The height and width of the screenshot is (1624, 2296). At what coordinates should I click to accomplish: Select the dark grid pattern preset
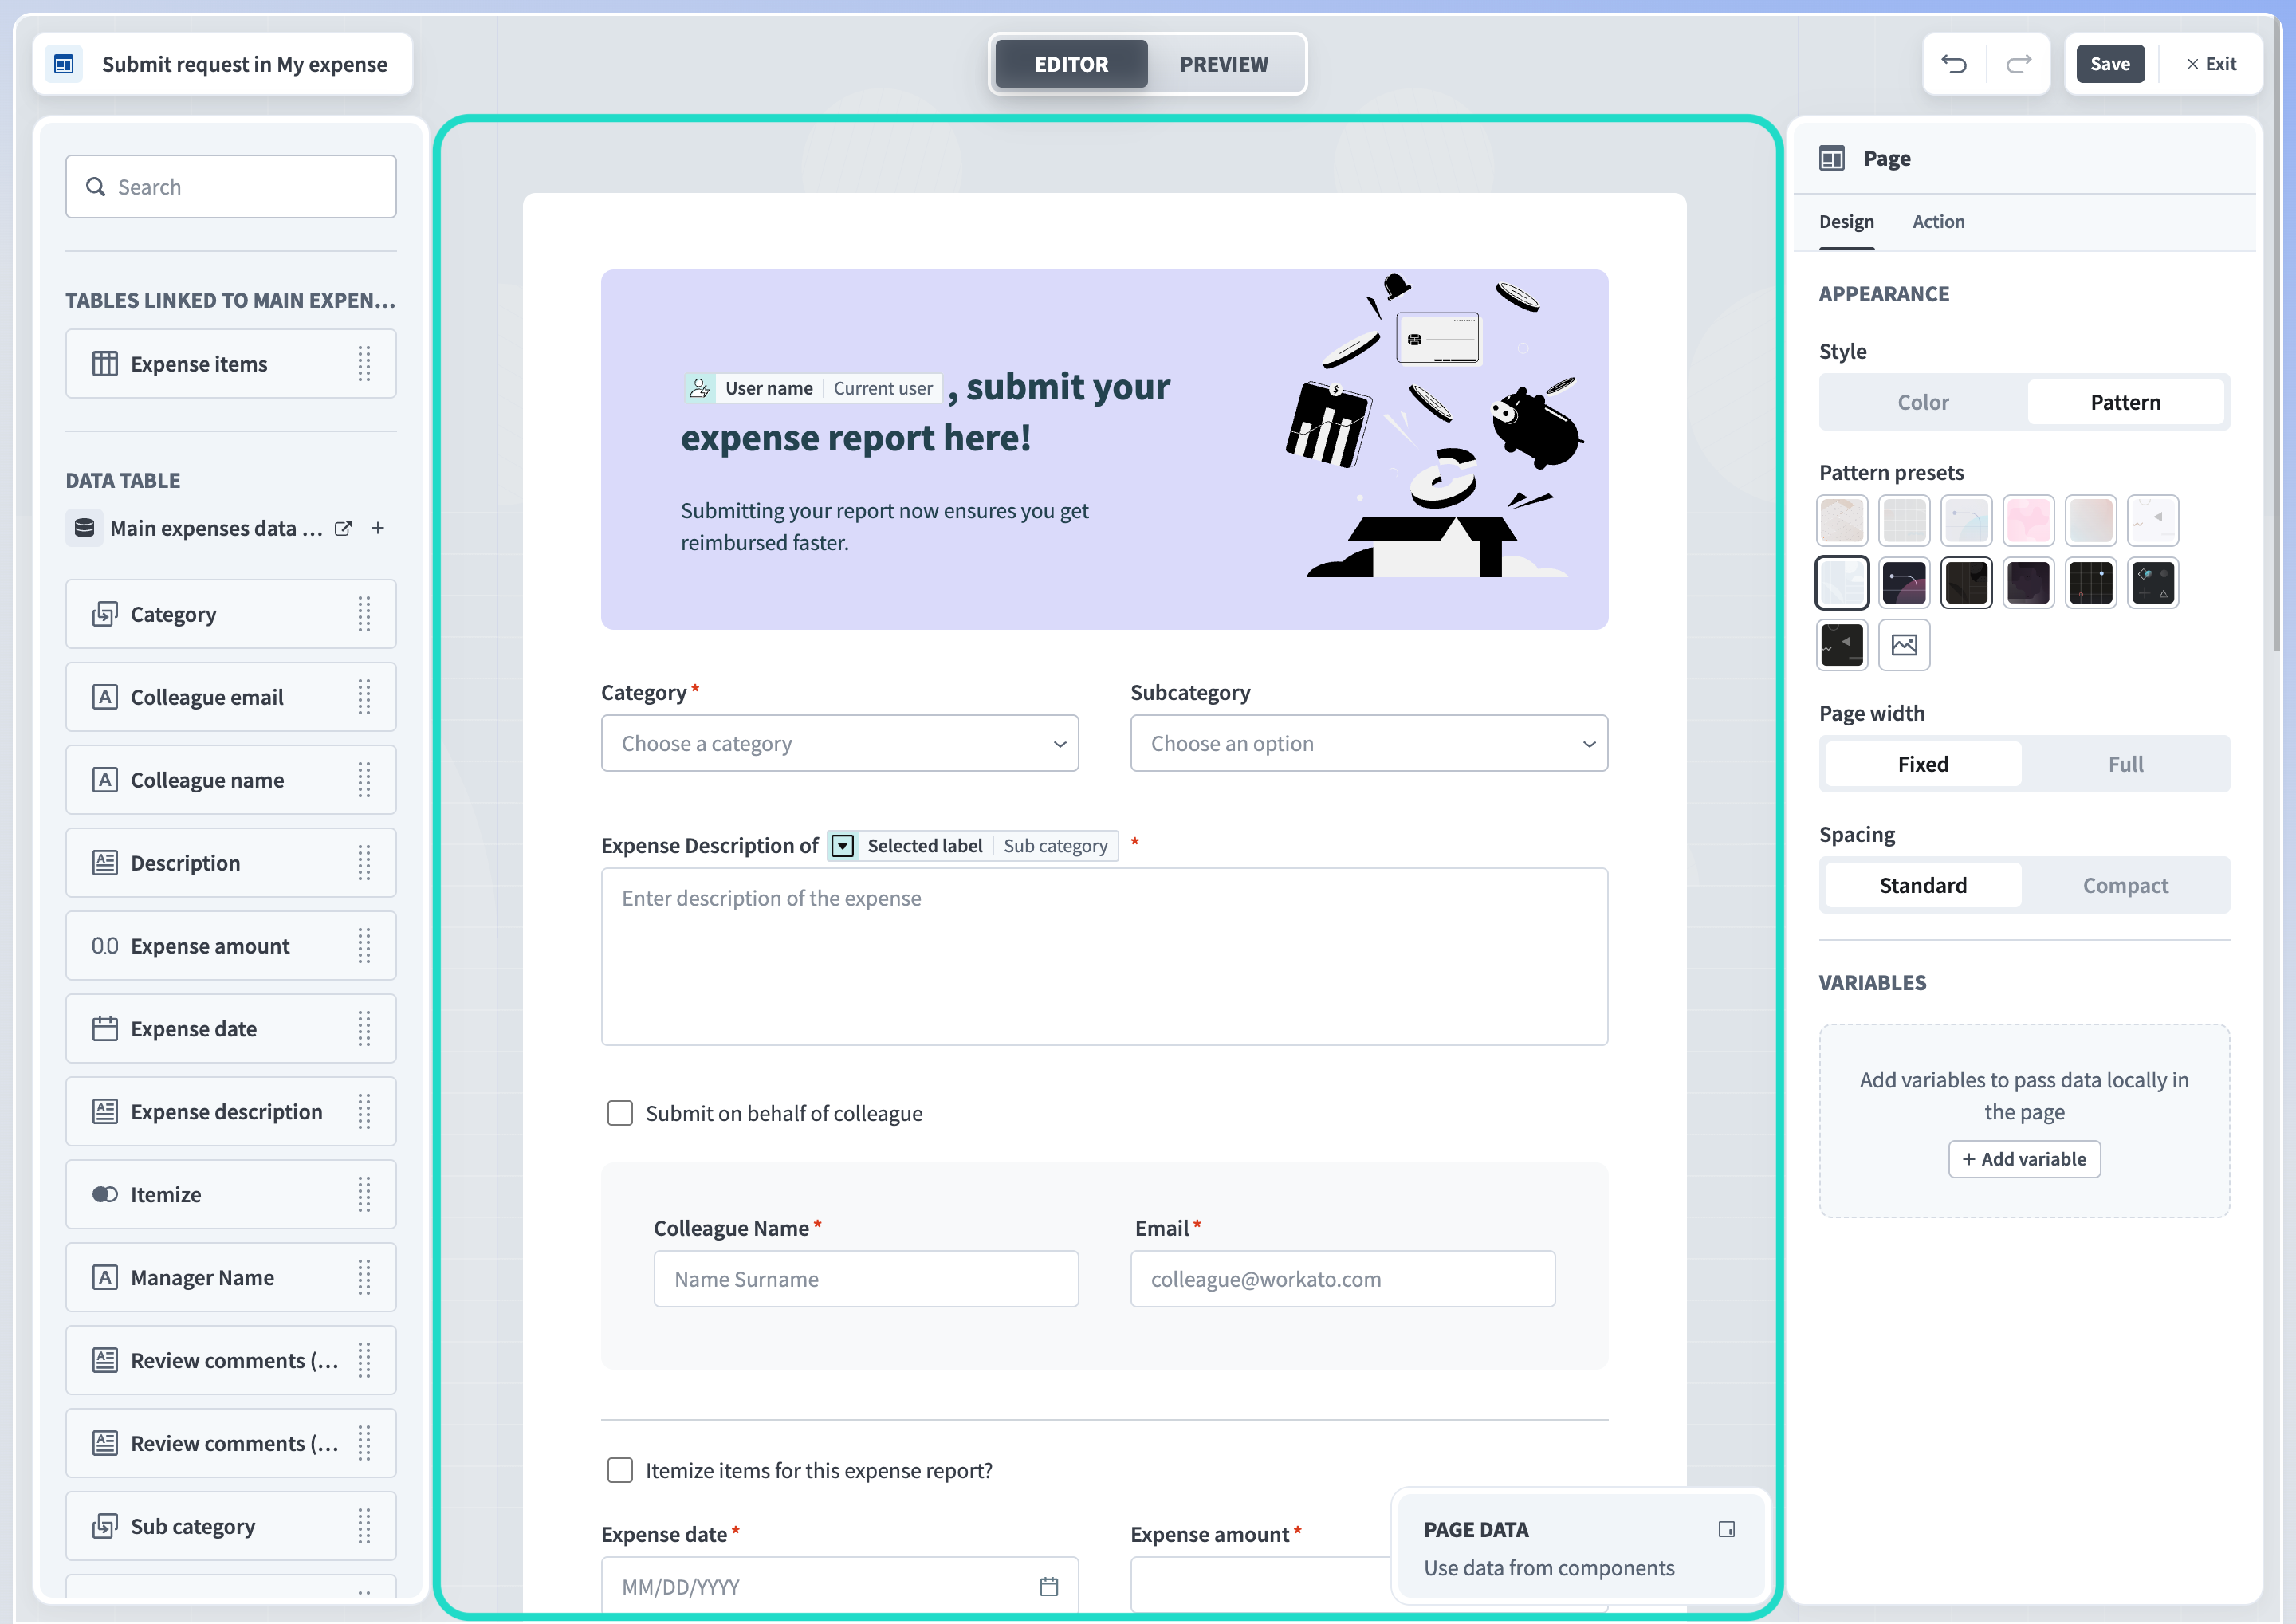pos(2091,583)
